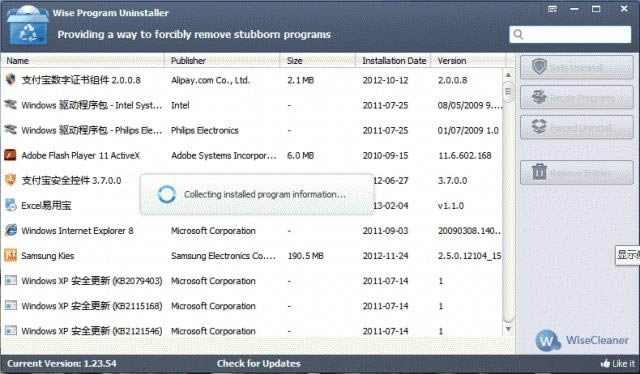
Task: Open Check for Updates link
Action: coord(259,363)
